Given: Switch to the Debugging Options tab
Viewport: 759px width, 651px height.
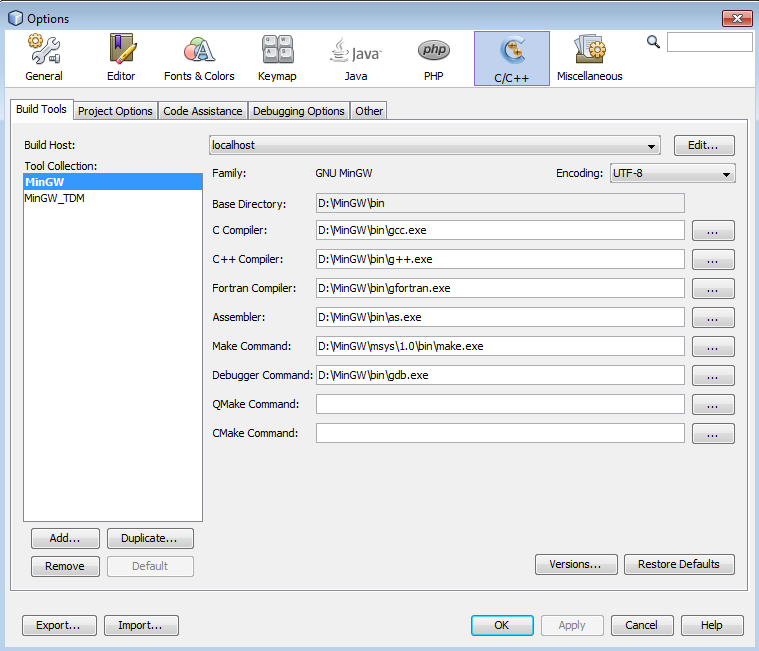Looking at the screenshot, I should 299,111.
